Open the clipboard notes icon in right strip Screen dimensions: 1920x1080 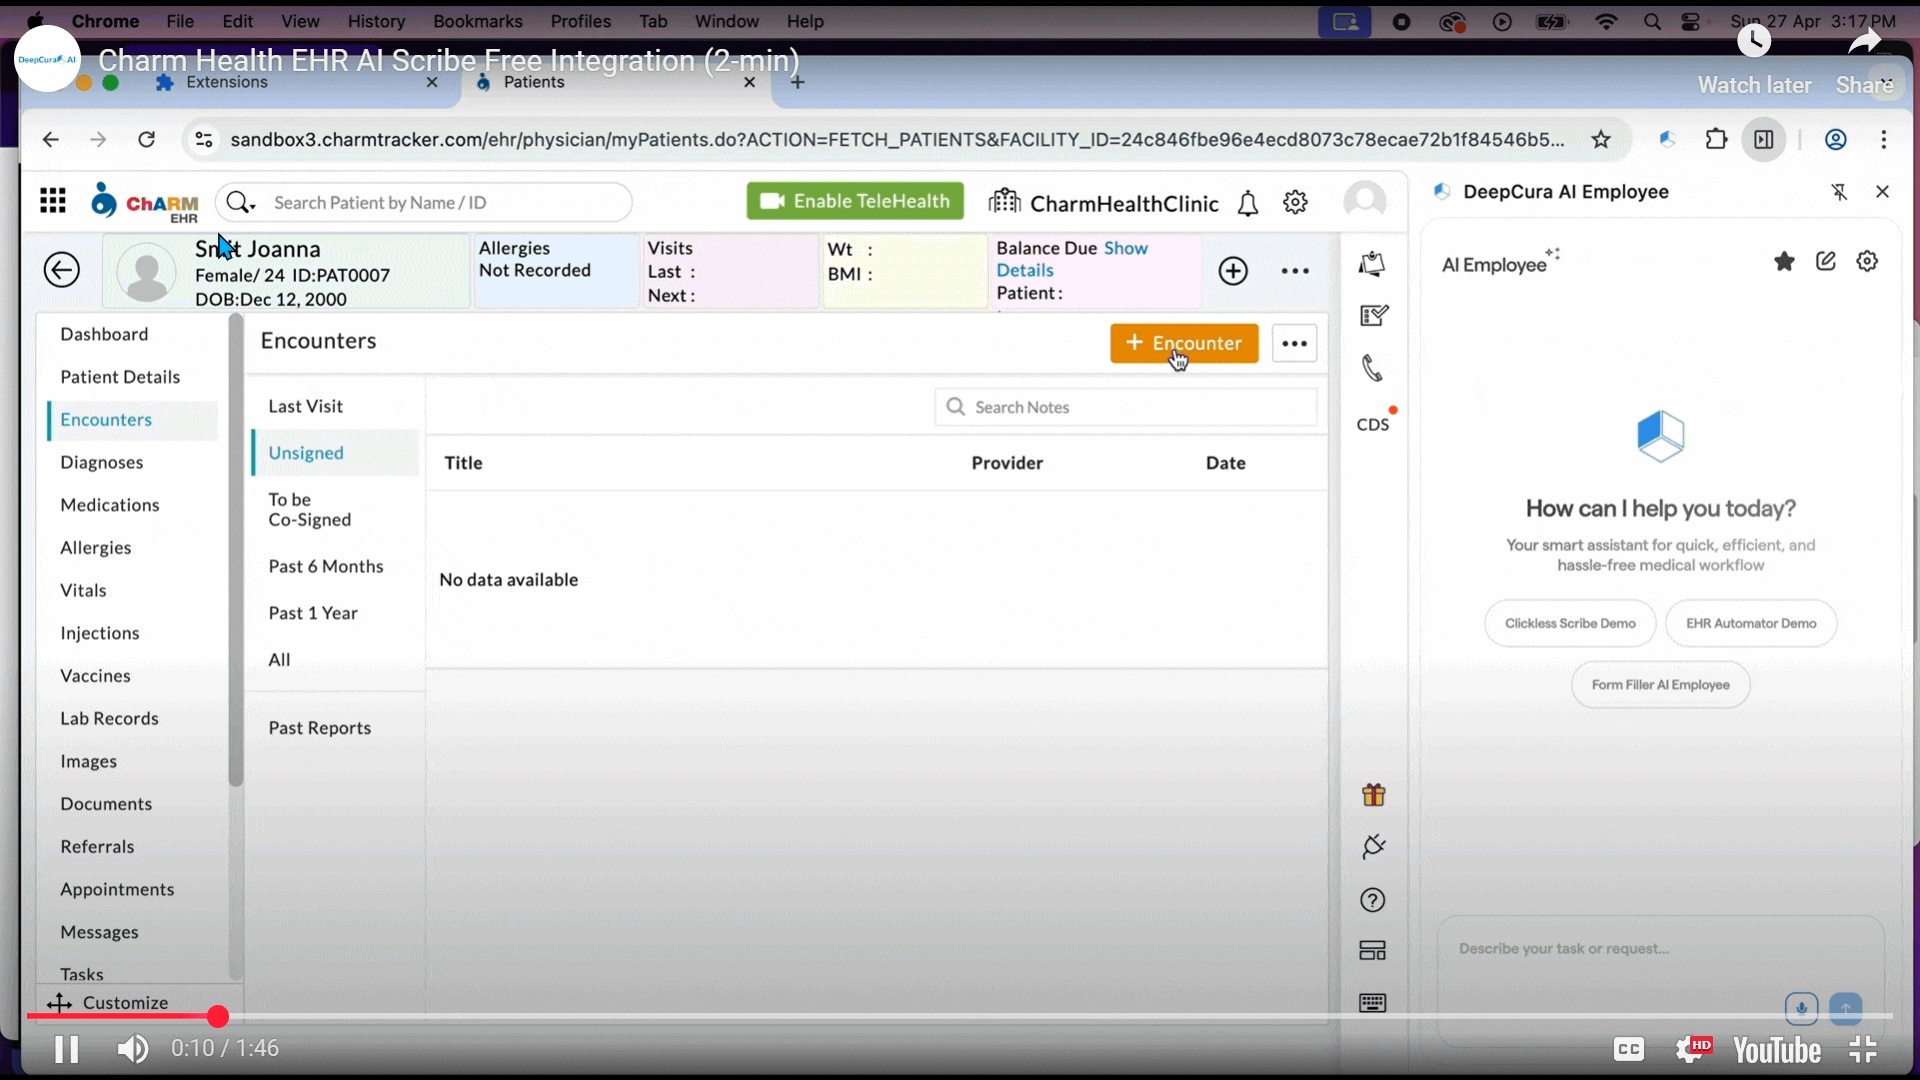pyautogui.click(x=1372, y=264)
